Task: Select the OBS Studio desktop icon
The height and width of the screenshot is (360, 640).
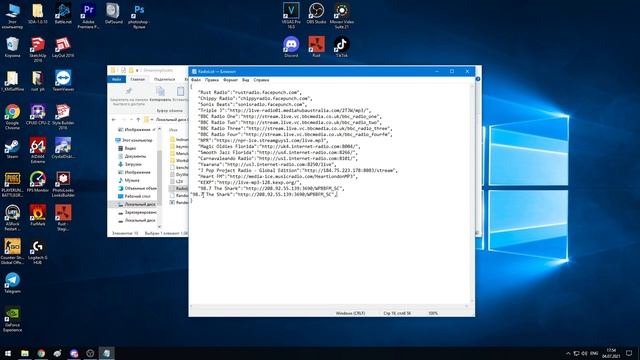Action: (316, 13)
